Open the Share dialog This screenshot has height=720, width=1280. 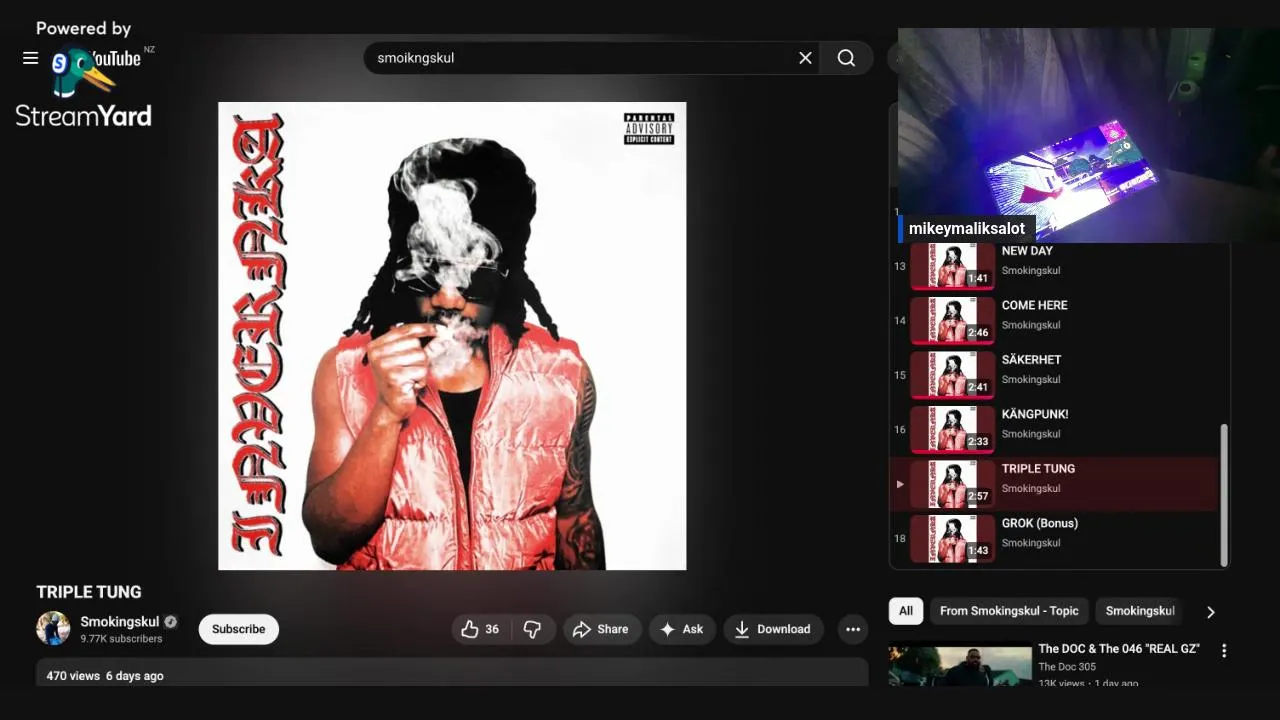[601, 629]
